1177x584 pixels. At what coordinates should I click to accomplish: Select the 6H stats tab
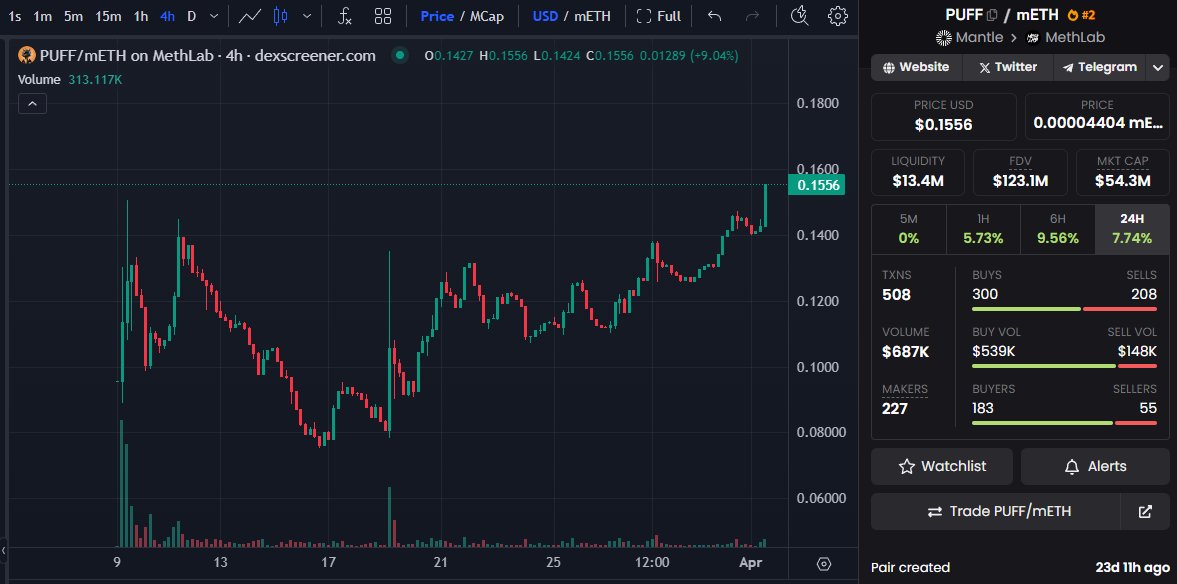click(1058, 229)
